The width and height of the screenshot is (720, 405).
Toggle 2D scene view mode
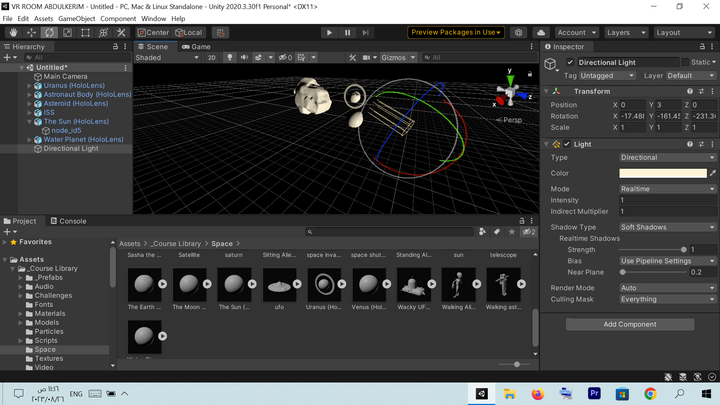[212, 58]
